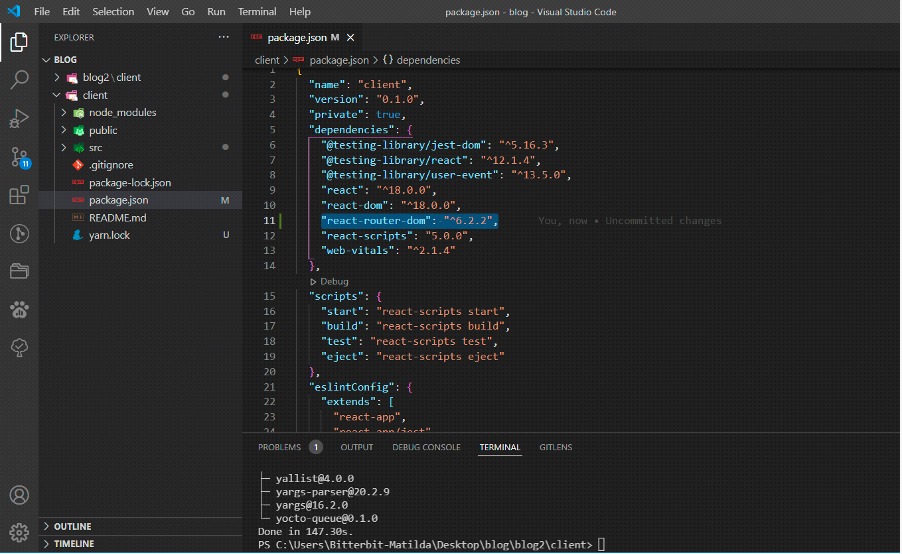Image resolution: width=902 pixels, height=554 pixels.
Task: Click the Explorer more actions ellipsis
Action: pos(223,37)
